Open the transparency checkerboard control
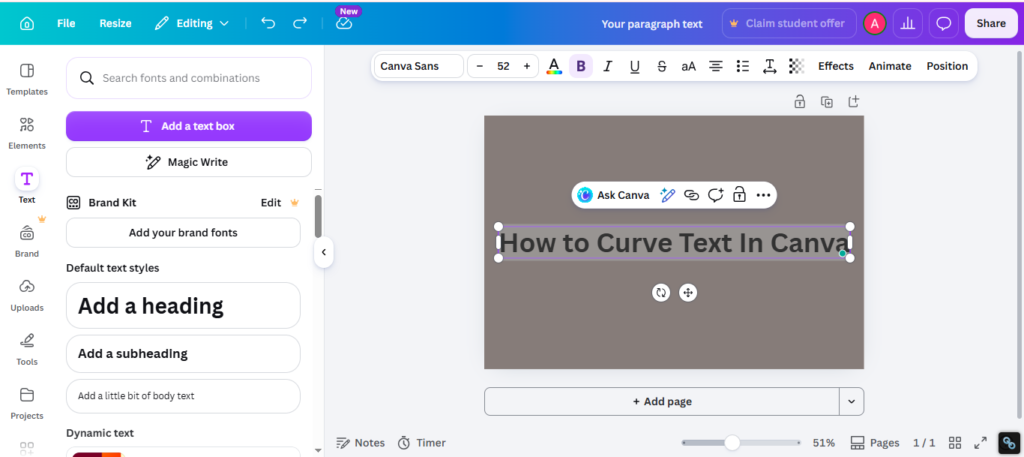 (796, 66)
